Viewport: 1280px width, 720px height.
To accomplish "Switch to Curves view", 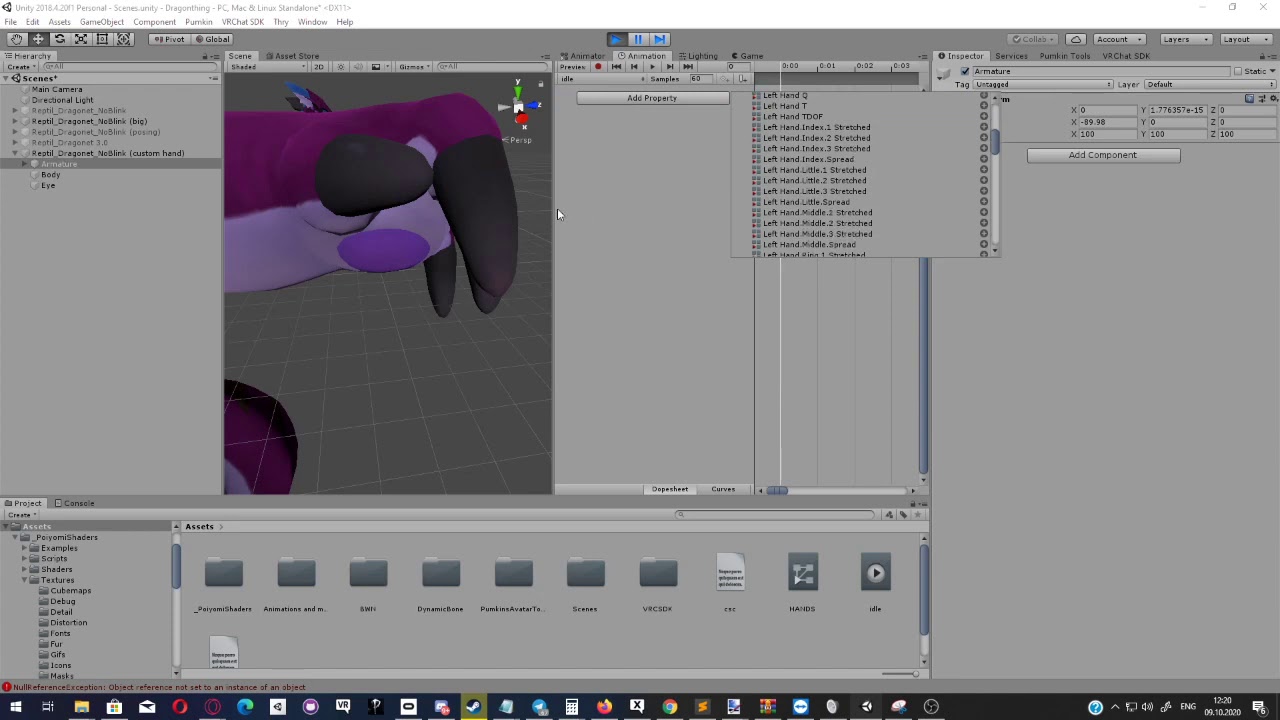I will 723,489.
